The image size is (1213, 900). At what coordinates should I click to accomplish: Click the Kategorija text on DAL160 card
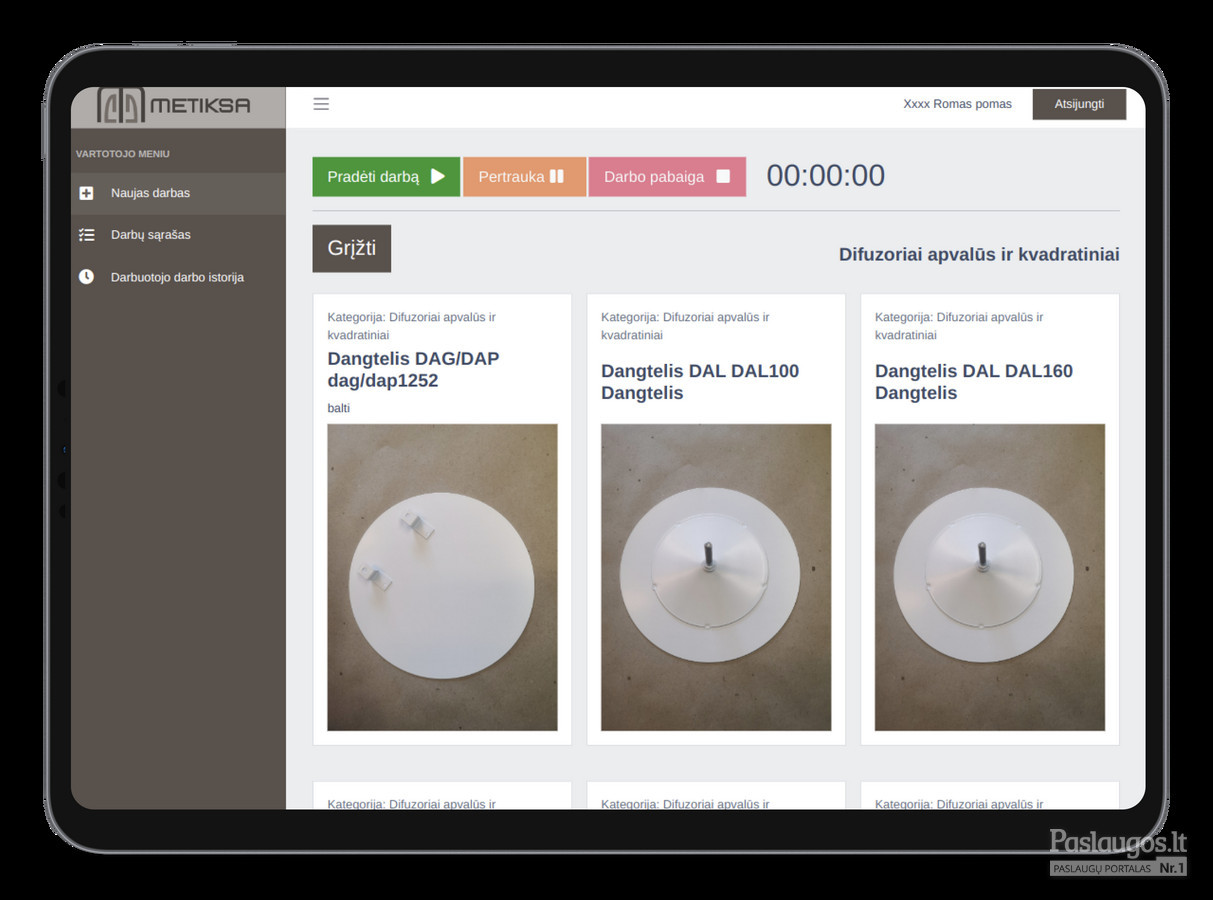[x=959, y=326]
